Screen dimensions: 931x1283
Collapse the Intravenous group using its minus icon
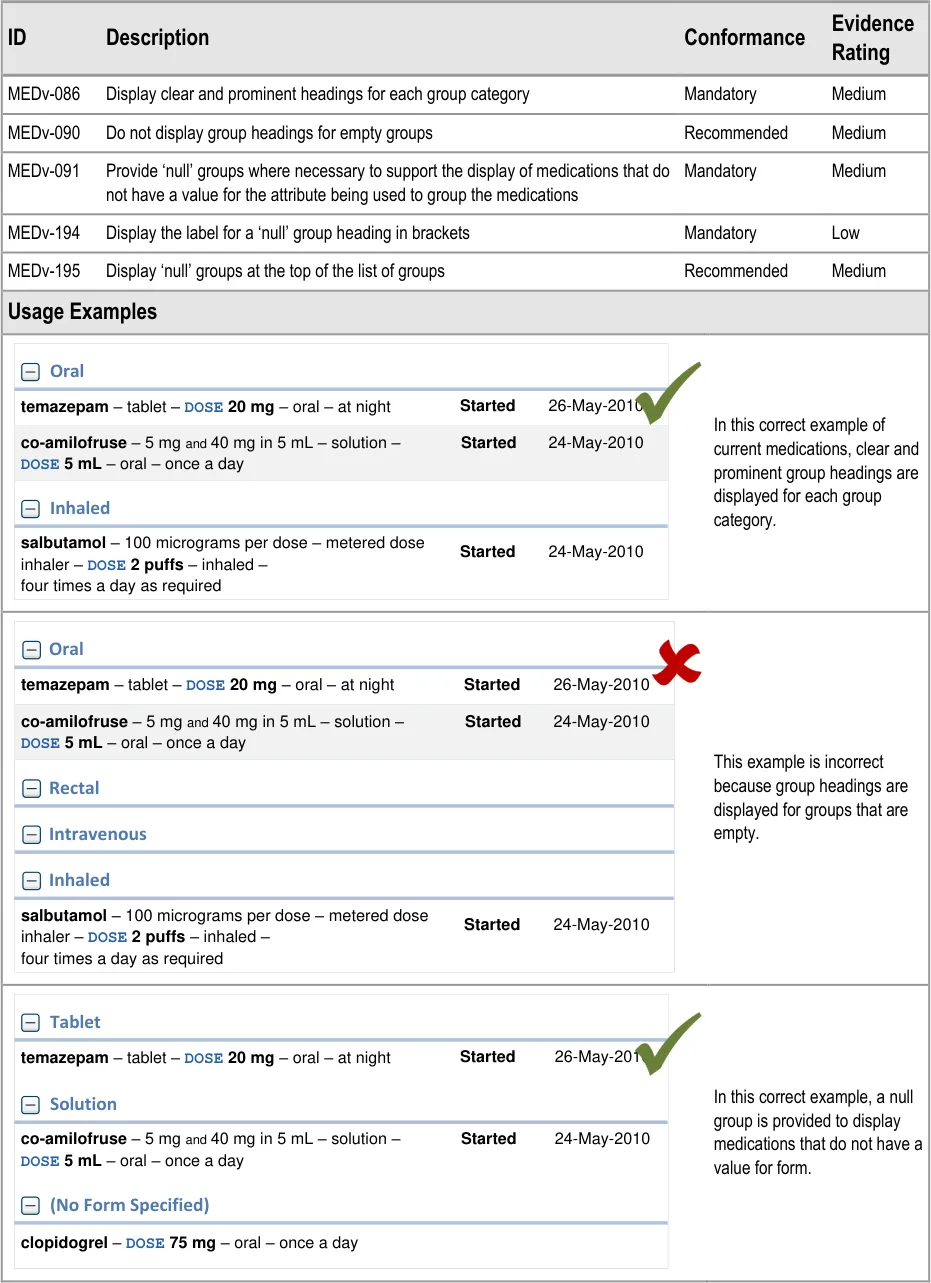[x=31, y=835]
